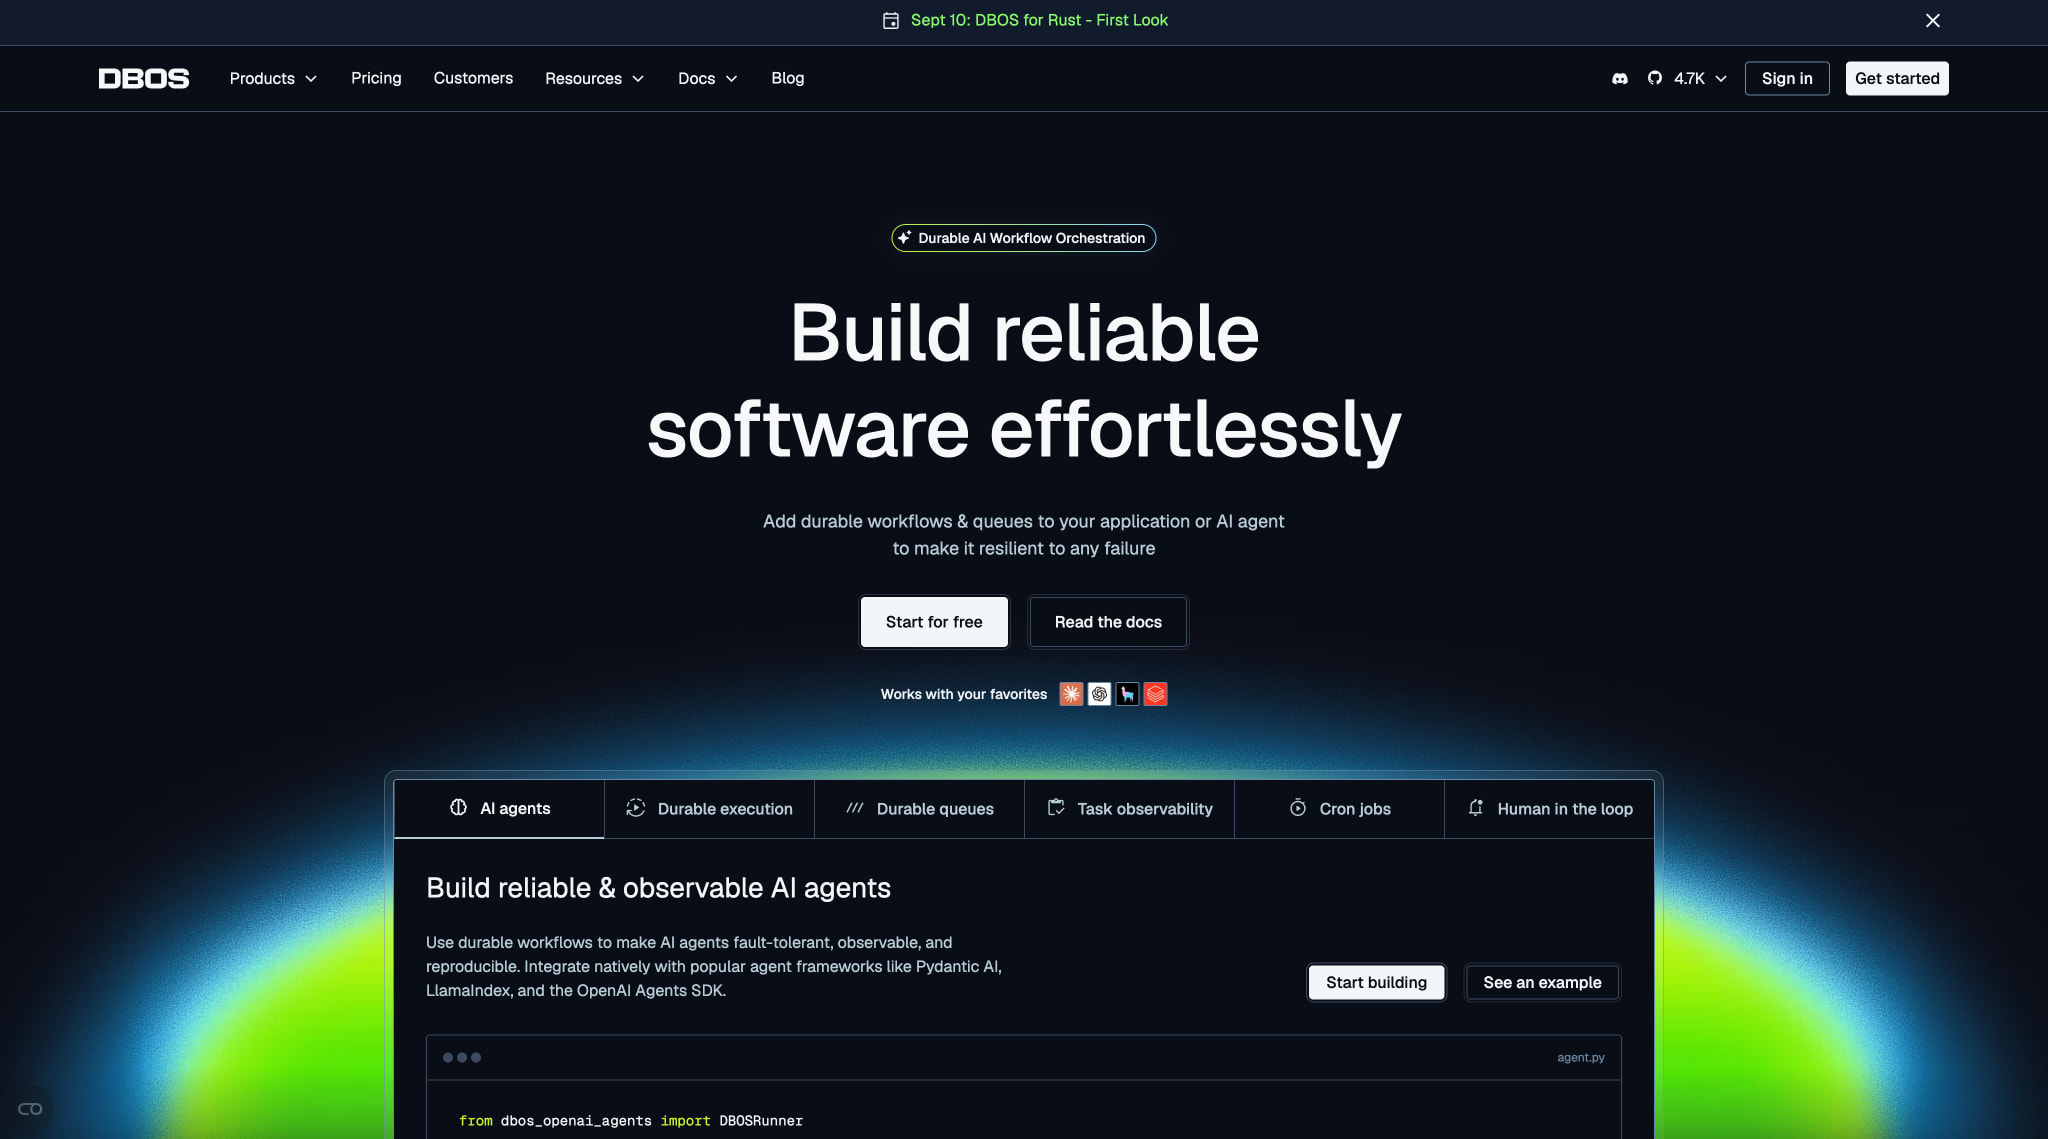The width and height of the screenshot is (2048, 1139).
Task: Click the Start building button
Action: [1376, 982]
